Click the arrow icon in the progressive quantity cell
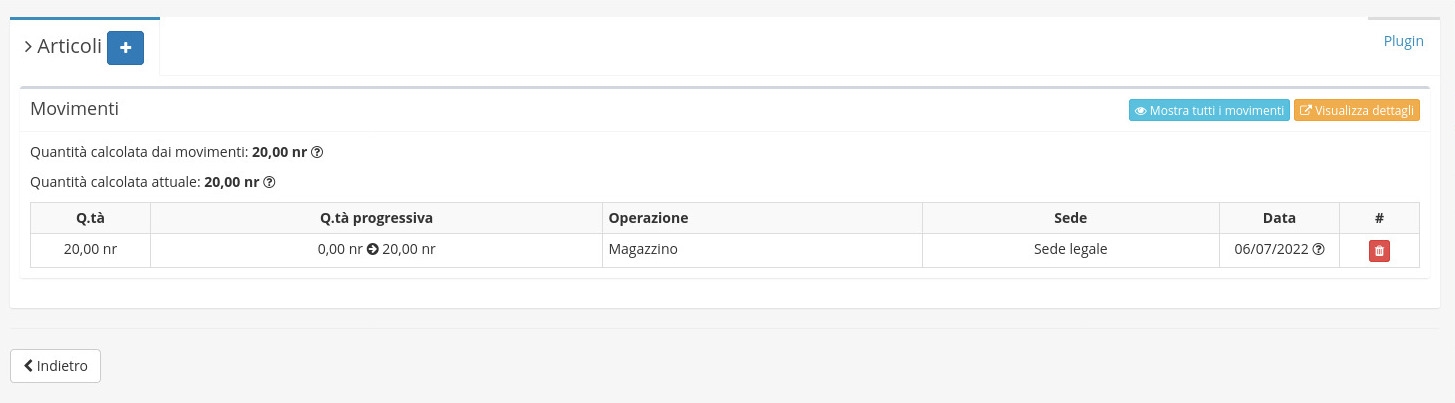1455x403 pixels. pos(372,250)
